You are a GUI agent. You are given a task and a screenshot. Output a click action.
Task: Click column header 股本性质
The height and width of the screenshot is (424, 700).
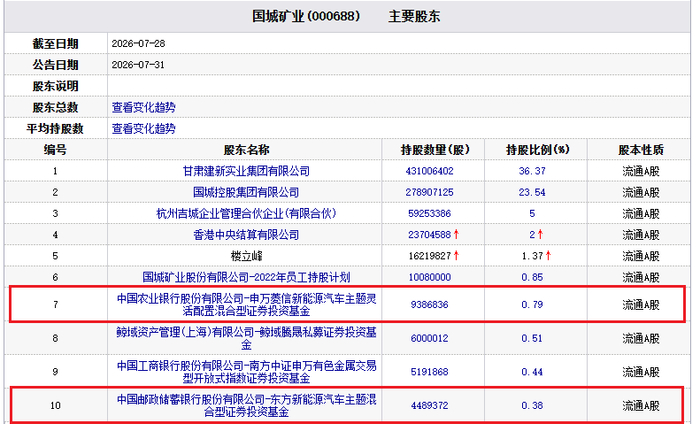tap(641, 150)
